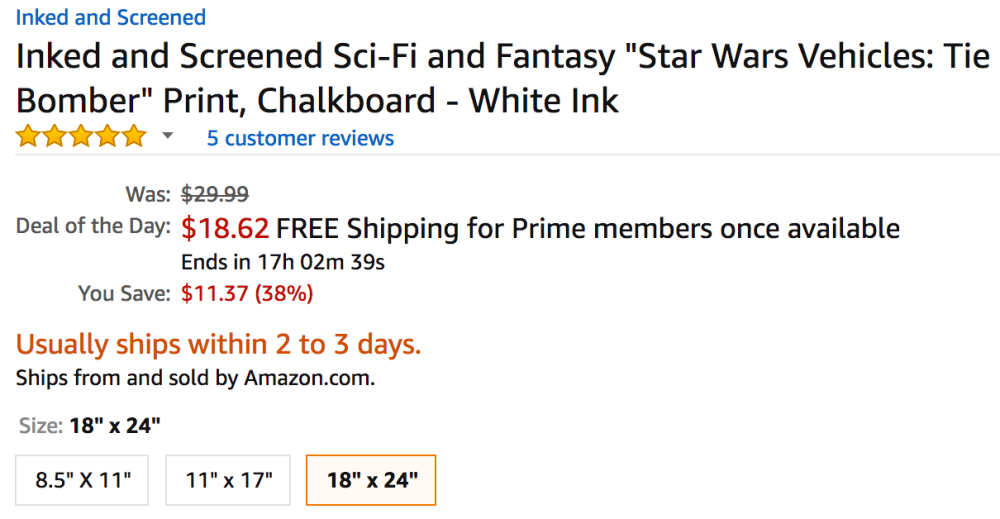Click the middle star of the rating
The image size is (1000, 519).
click(x=81, y=137)
